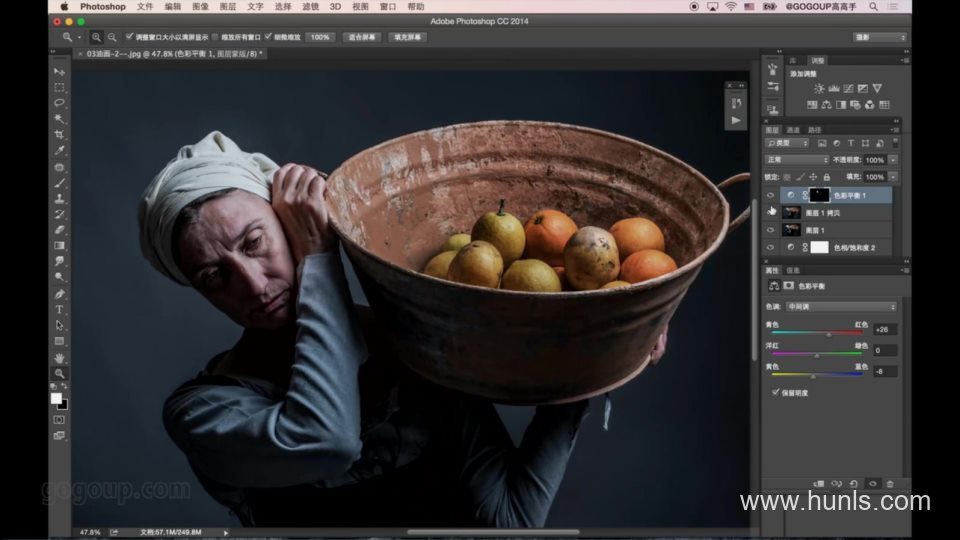Expand the status bar info arrow
This screenshot has width=960, height=540.
(x=226, y=533)
